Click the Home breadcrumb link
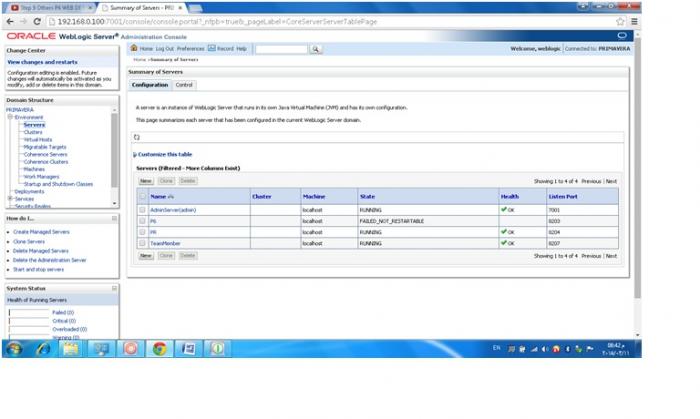700x419 pixels. click(x=139, y=59)
